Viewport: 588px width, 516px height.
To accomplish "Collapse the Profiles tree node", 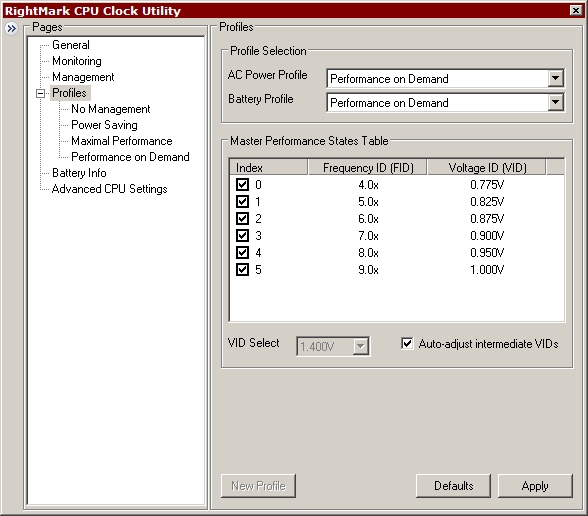I will pyautogui.click(x=40, y=93).
